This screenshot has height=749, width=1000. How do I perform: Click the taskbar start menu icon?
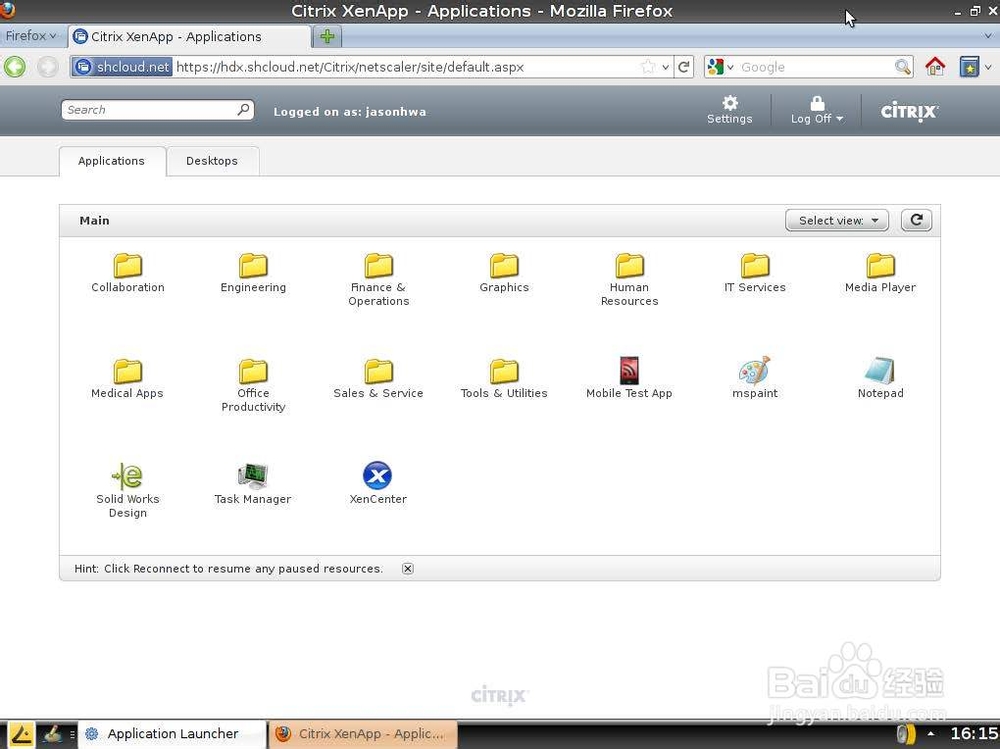pyautogui.click(x=20, y=734)
